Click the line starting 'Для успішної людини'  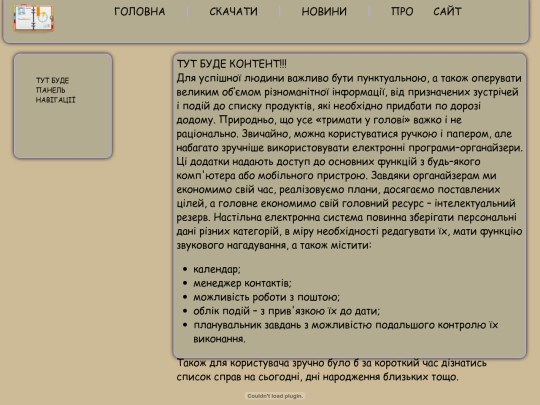349,78
